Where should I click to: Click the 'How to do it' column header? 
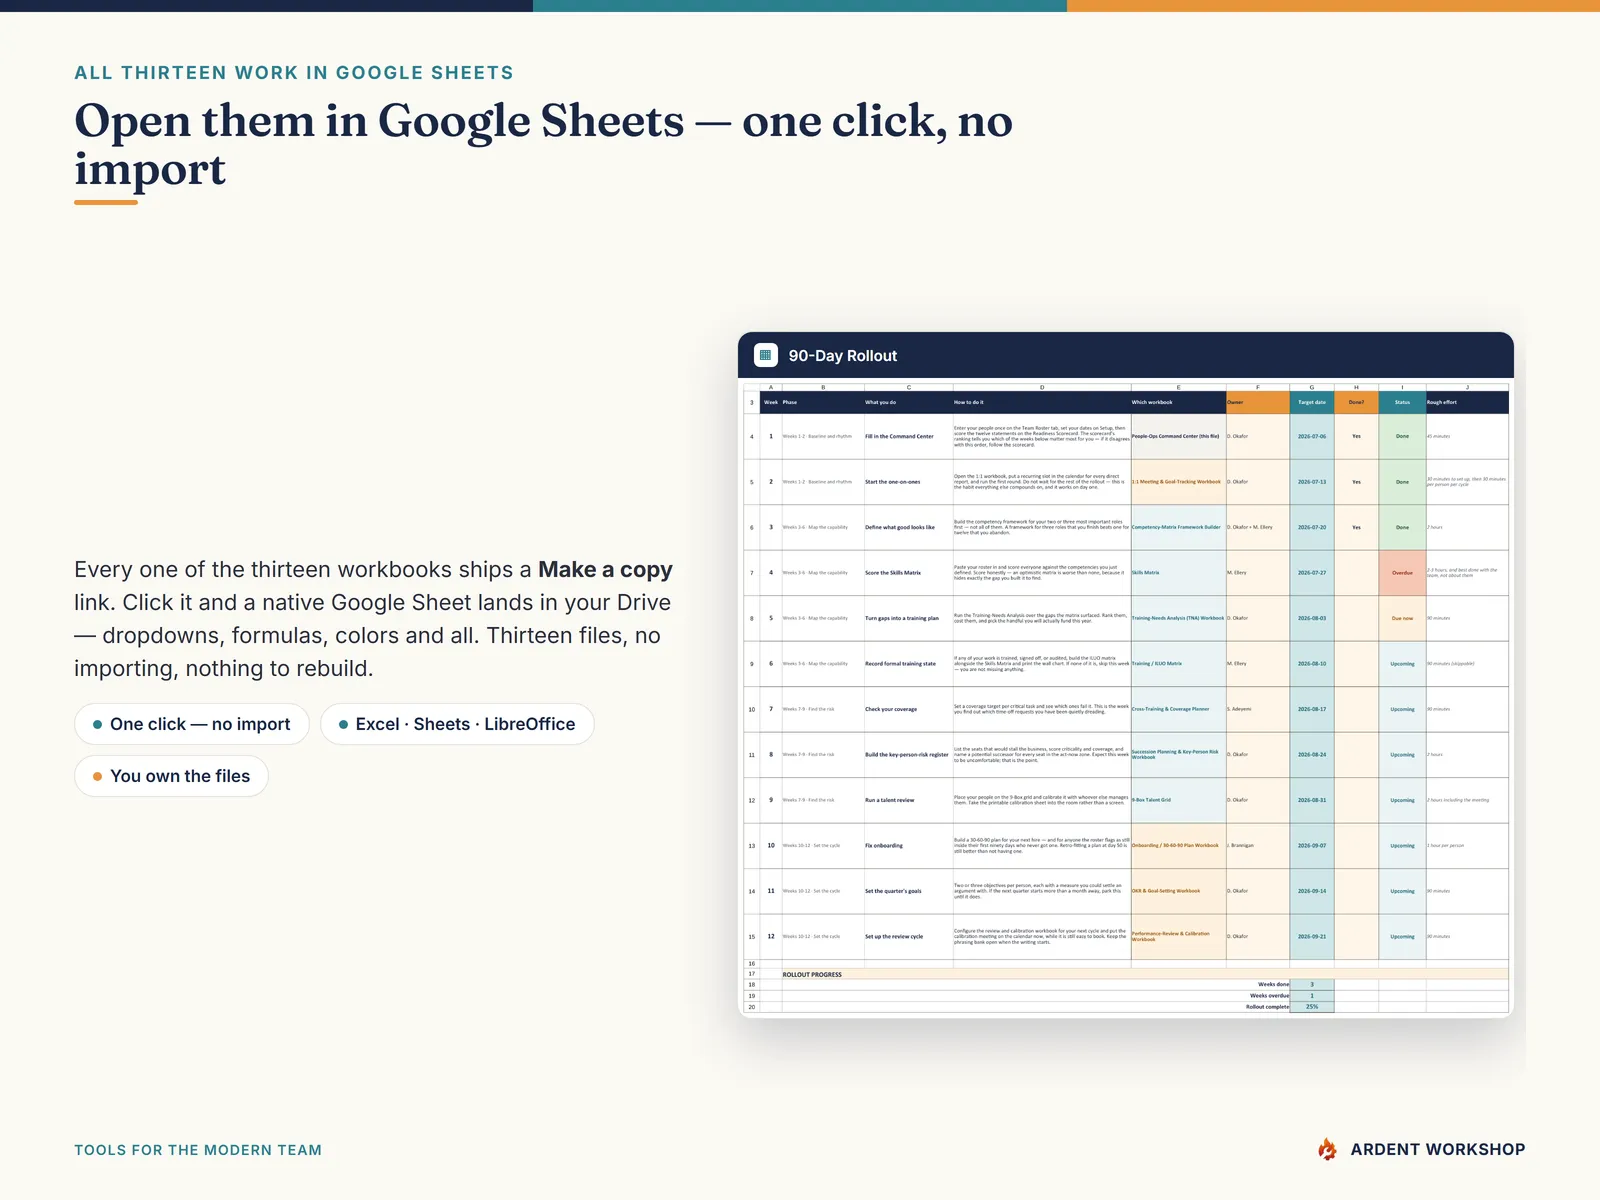[x=1041, y=402]
